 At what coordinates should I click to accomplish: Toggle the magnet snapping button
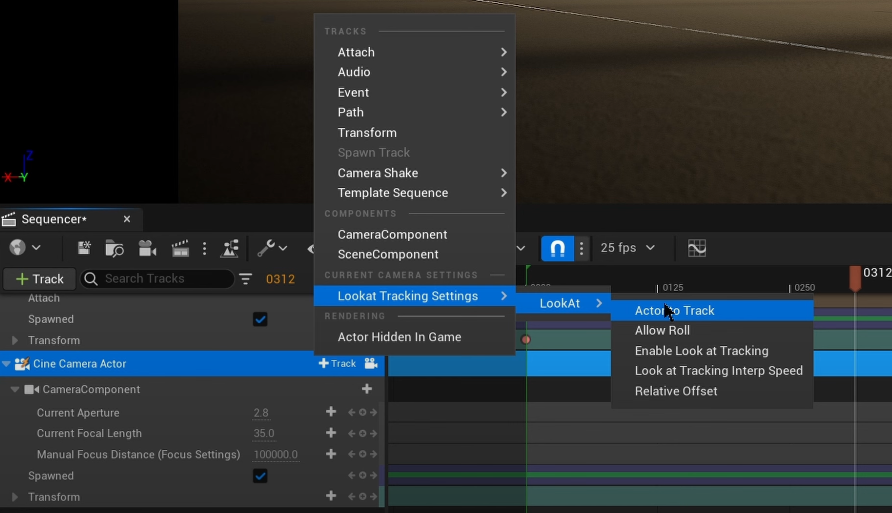(558, 248)
